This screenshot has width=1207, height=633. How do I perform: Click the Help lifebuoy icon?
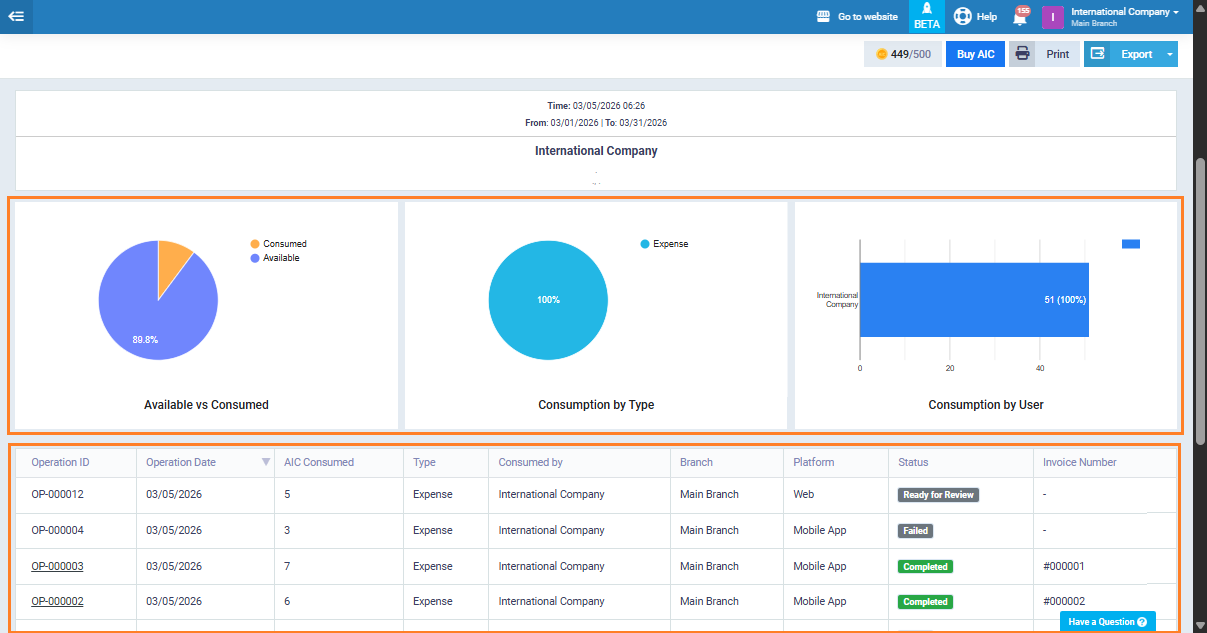click(x=962, y=17)
